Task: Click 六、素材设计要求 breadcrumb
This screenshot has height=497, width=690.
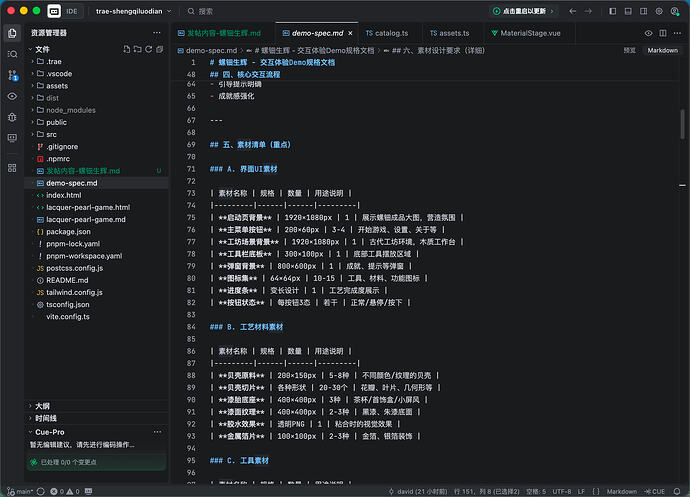Action: (434, 50)
